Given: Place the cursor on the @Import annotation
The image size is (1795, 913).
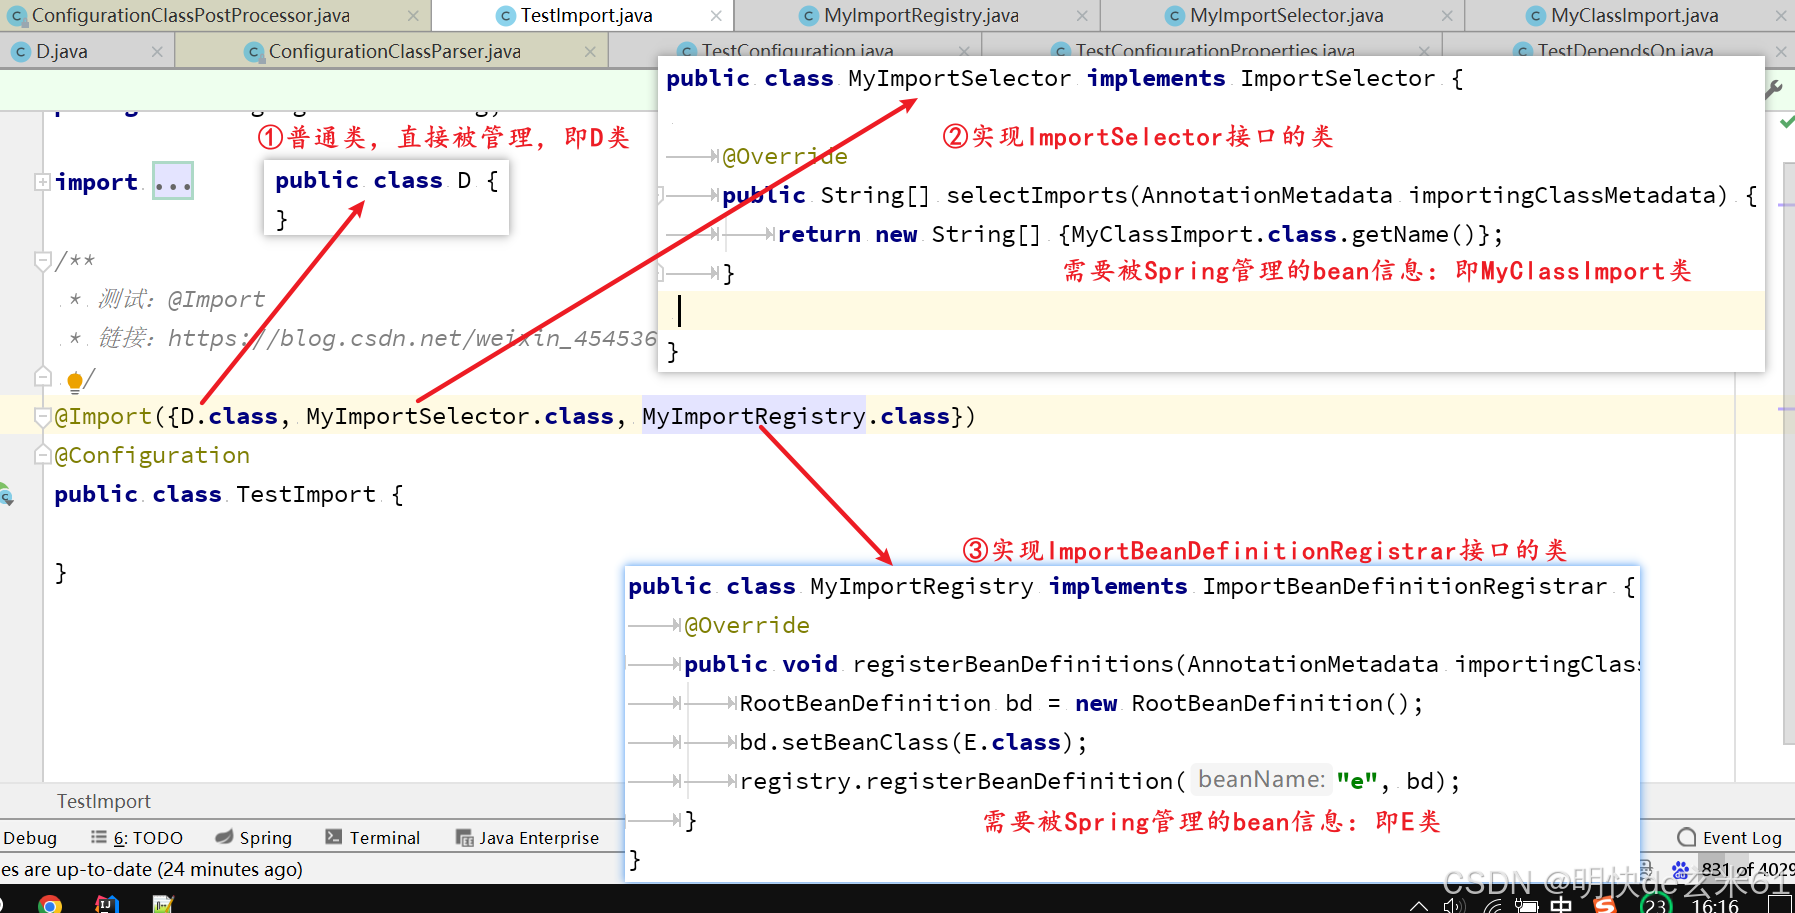Looking at the screenshot, I should 103,416.
